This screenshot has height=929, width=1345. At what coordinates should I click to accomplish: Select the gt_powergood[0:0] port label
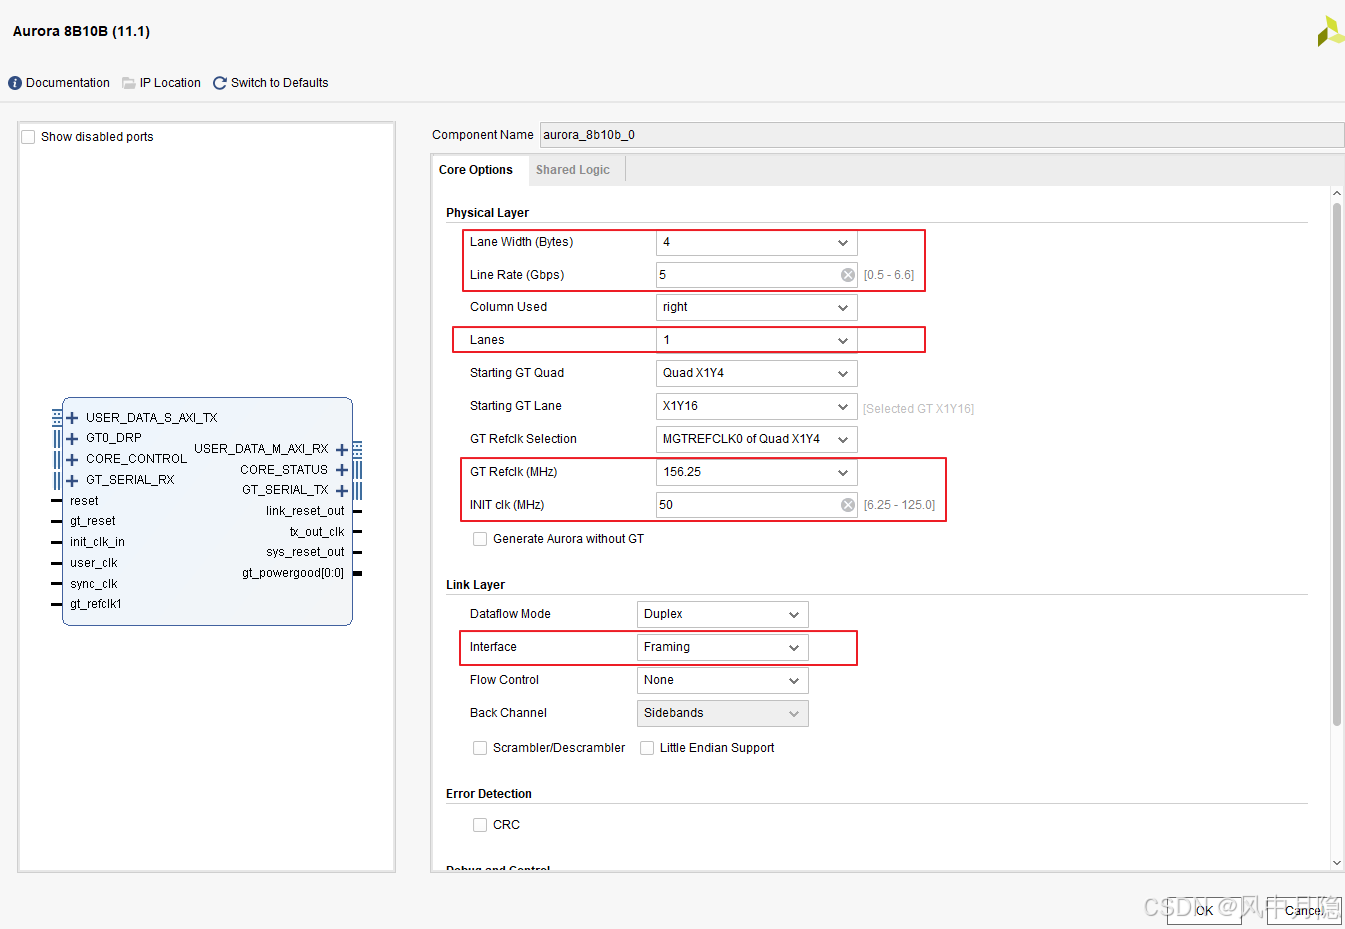click(293, 573)
